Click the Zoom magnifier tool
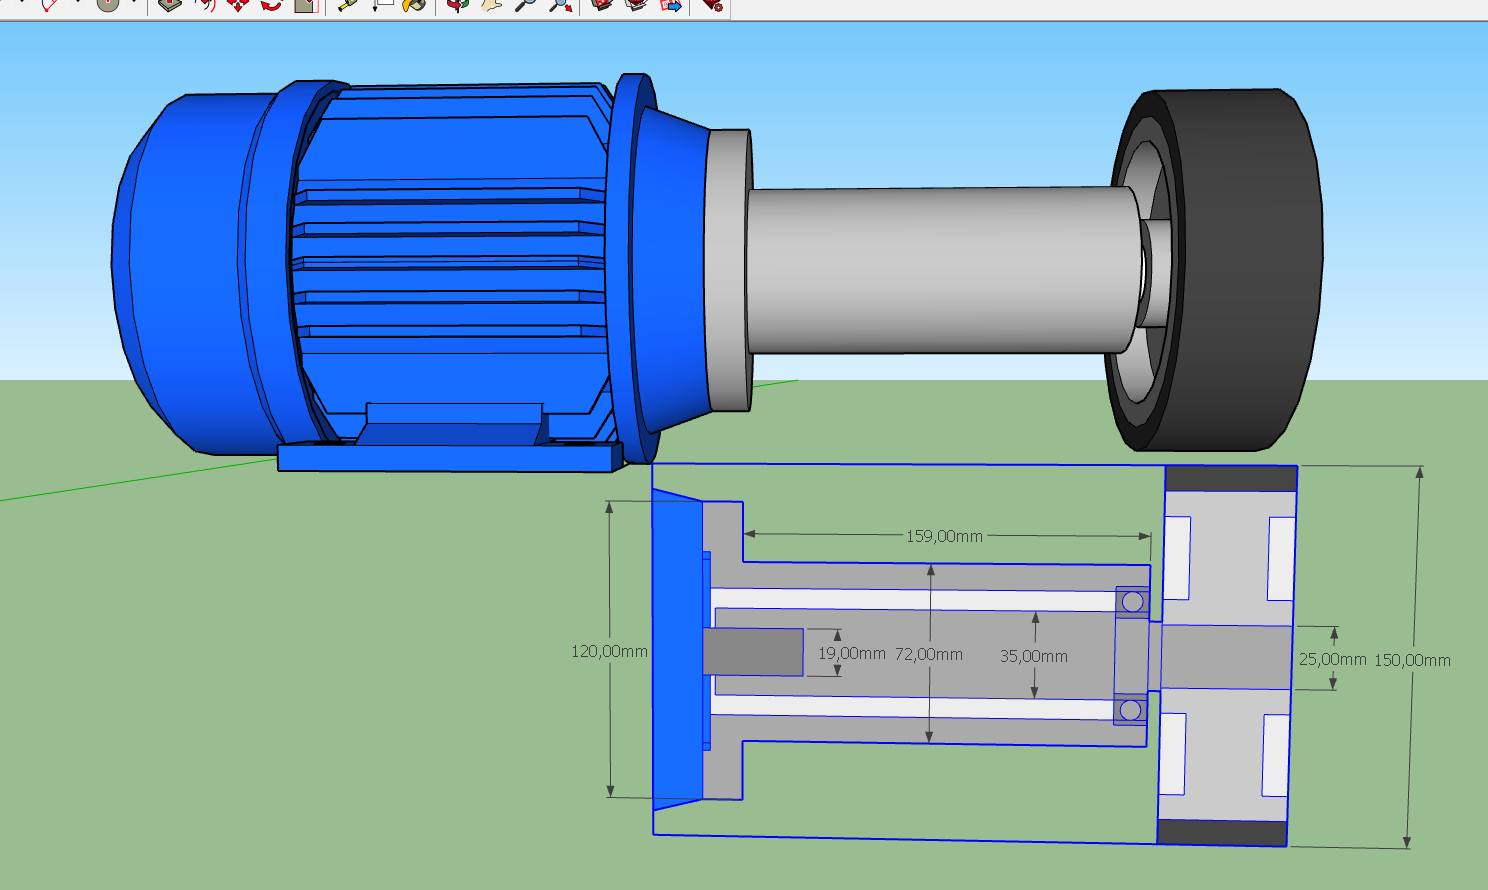 [525, 4]
